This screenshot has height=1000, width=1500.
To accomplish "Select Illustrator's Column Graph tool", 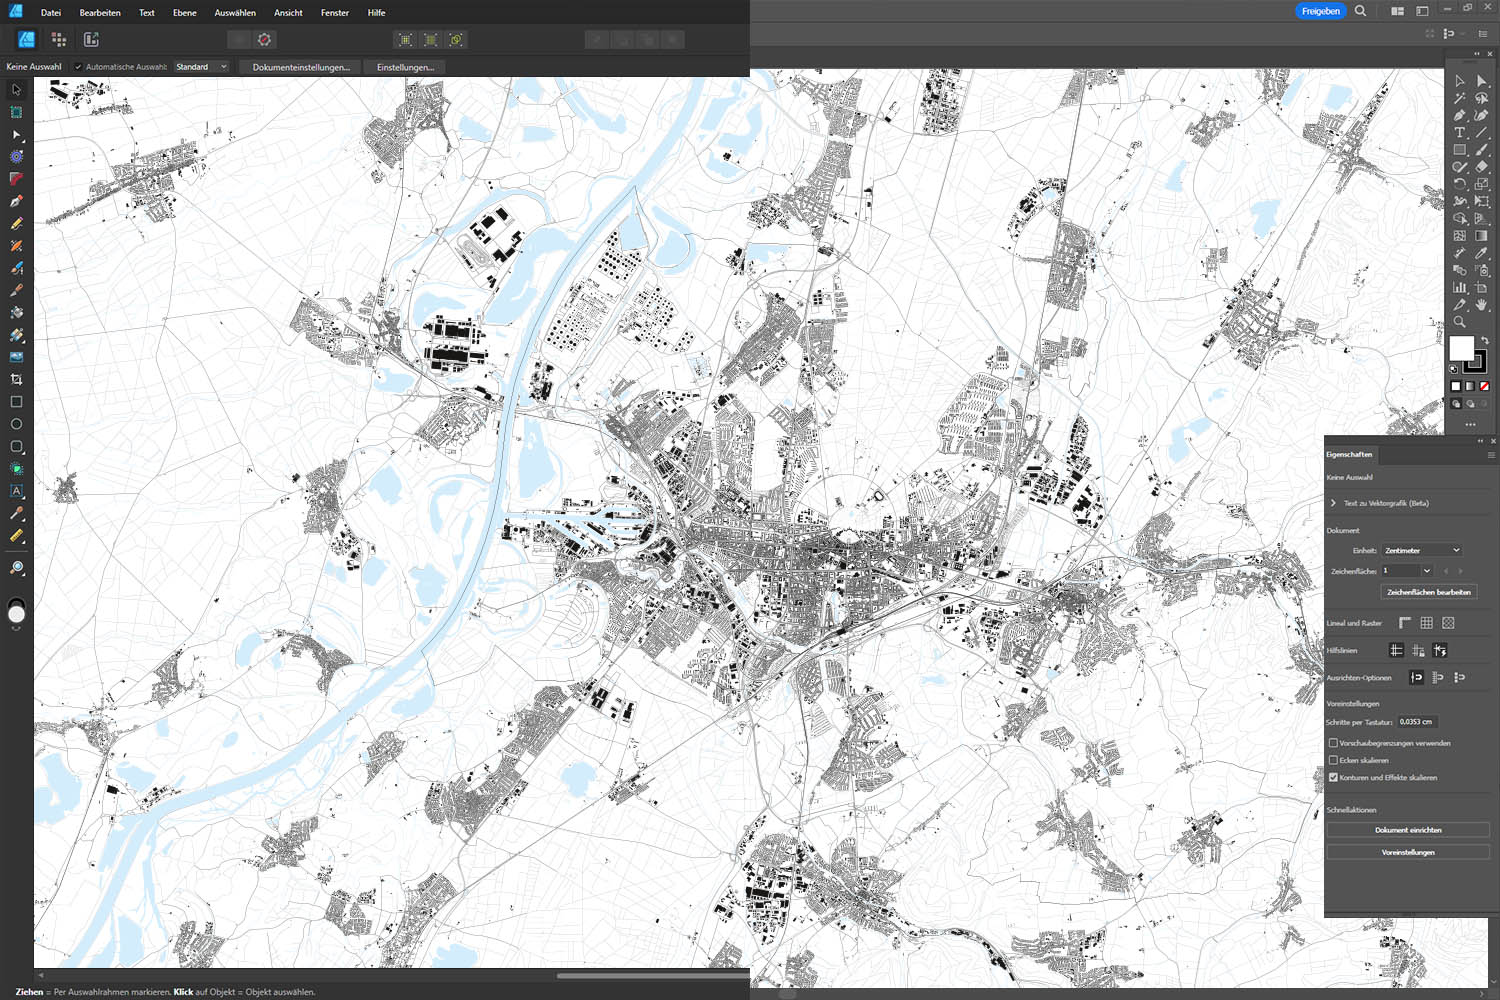I will (x=1460, y=287).
